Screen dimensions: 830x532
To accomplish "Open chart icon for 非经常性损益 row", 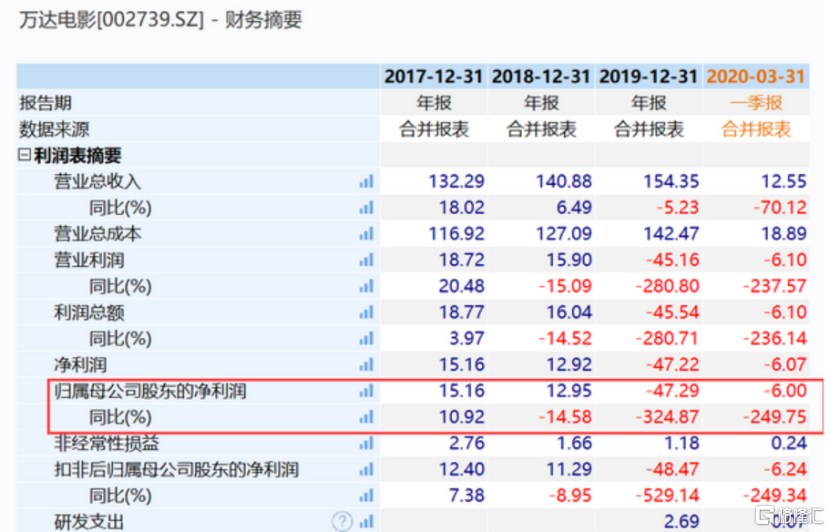I will 366,443.
